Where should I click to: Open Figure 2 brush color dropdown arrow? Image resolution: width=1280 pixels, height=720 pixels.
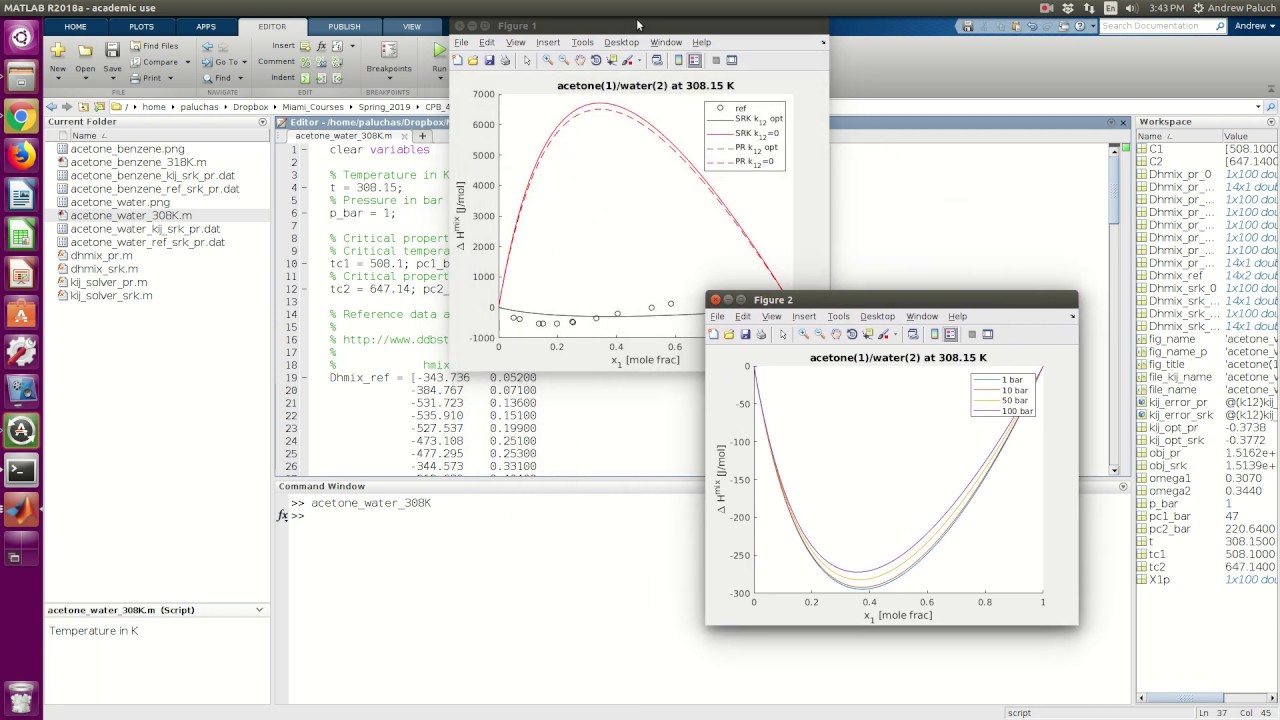pos(896,334)
